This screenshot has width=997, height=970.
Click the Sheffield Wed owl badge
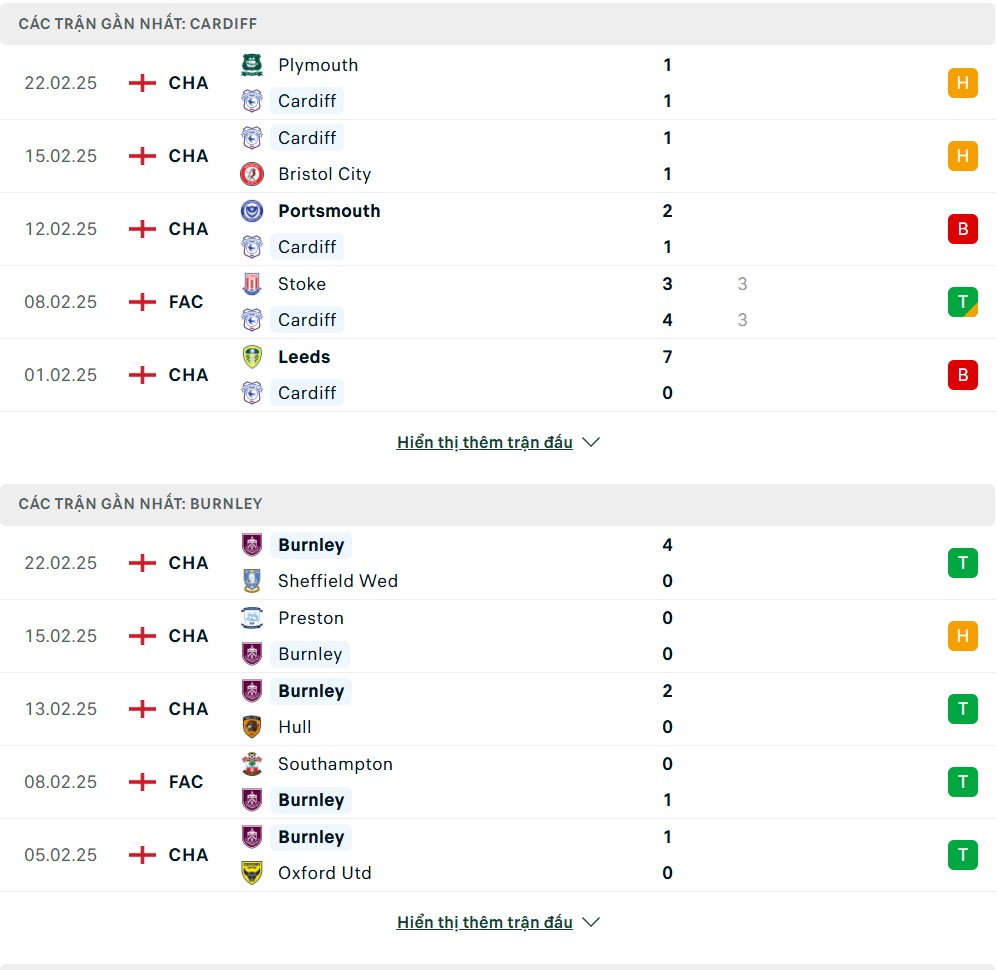[252, 581]
